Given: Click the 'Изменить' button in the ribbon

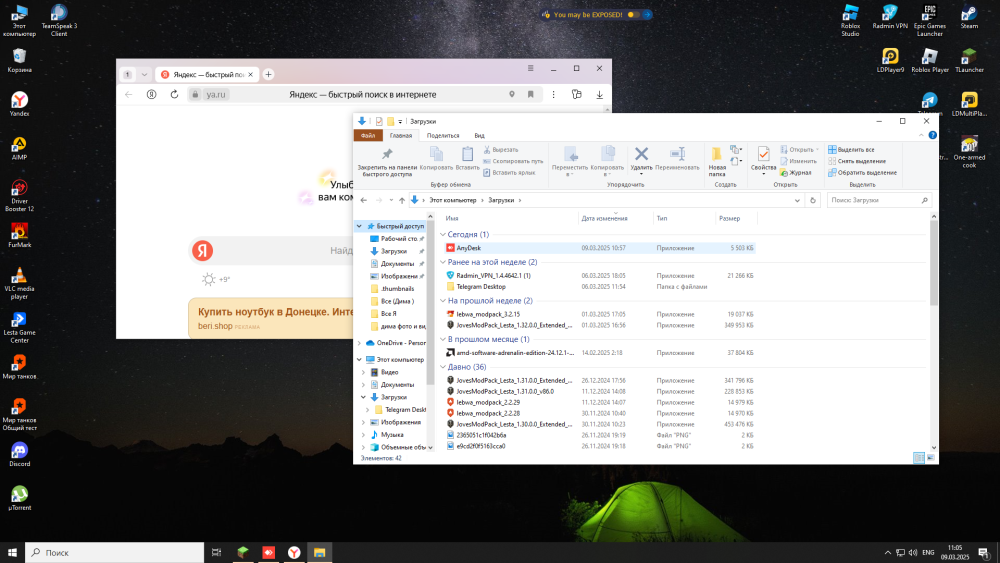Looking at the screenshot, I should click(798, 161).
